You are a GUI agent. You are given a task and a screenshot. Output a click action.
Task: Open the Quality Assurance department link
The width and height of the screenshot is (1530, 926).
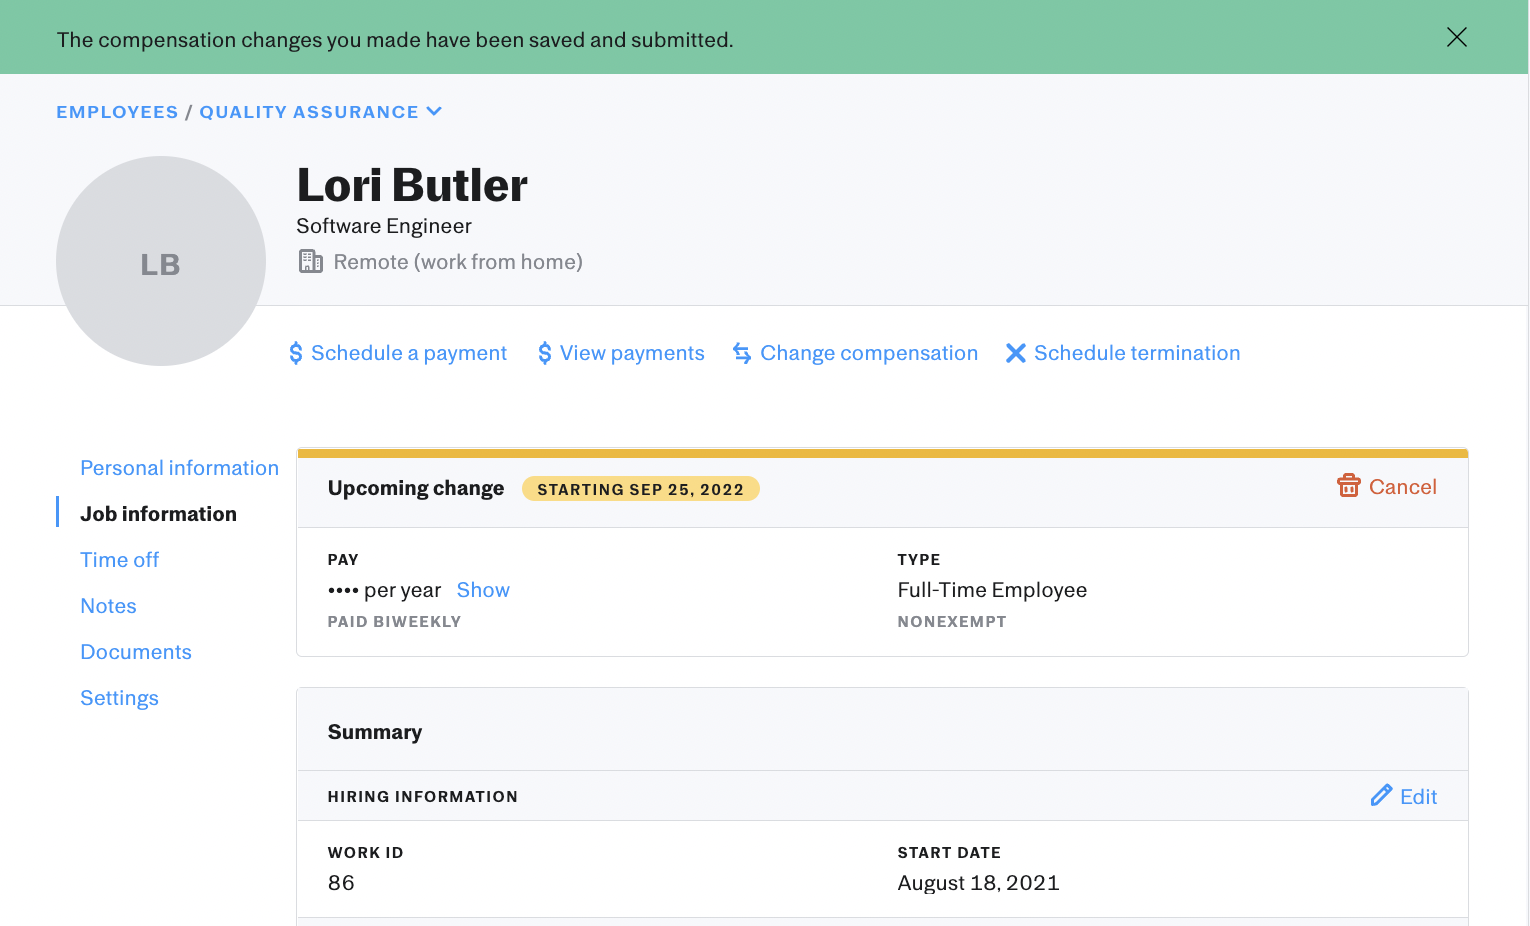click(309, 112)
